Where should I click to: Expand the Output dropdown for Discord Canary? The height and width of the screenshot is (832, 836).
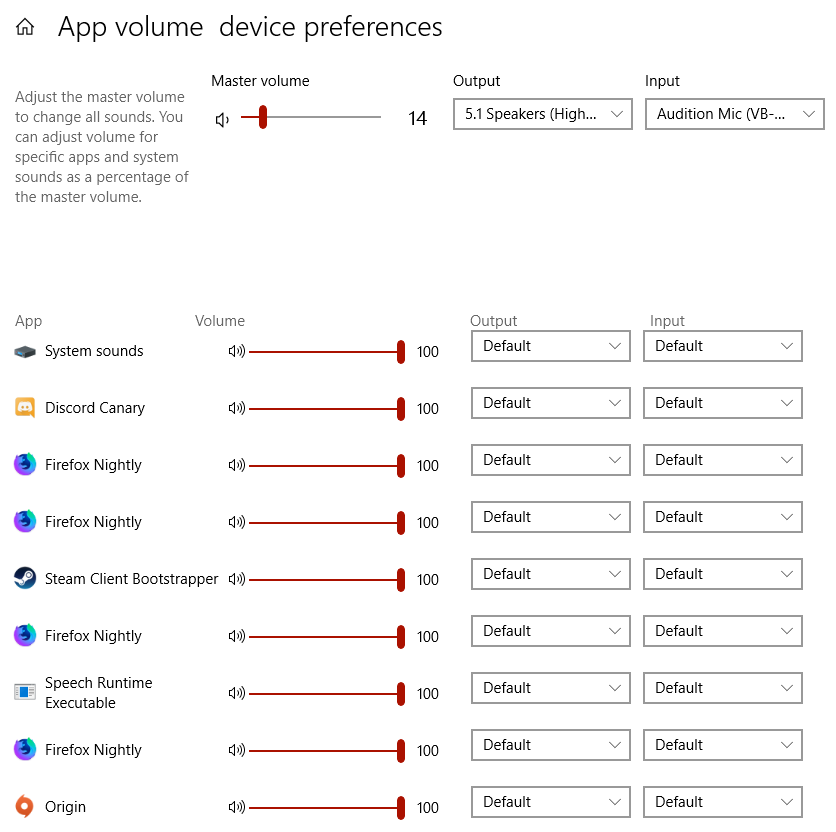pyautogui.click(x=550, y=402)
